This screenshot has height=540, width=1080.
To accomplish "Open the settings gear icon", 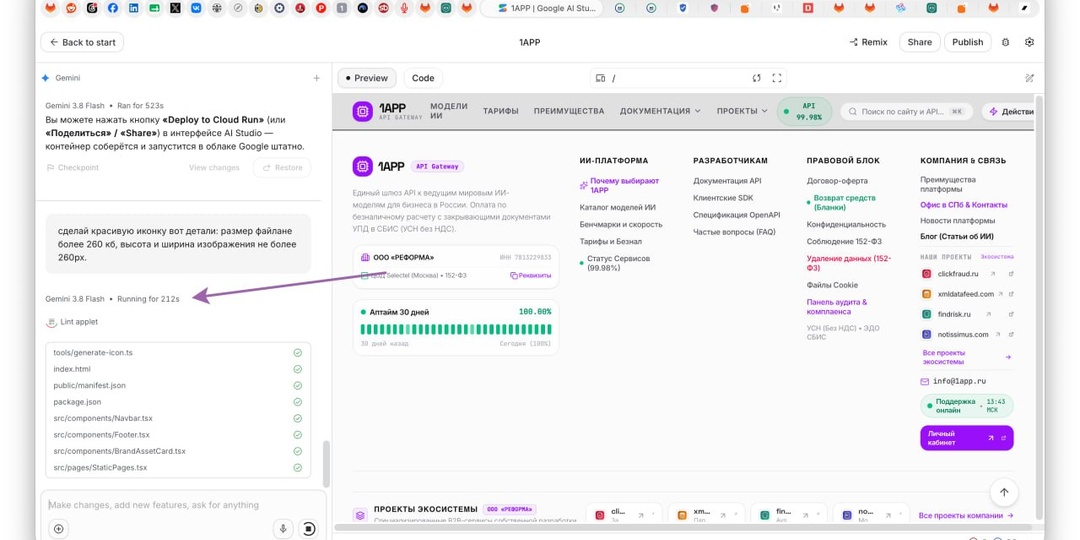I will tap(1029, 42).
